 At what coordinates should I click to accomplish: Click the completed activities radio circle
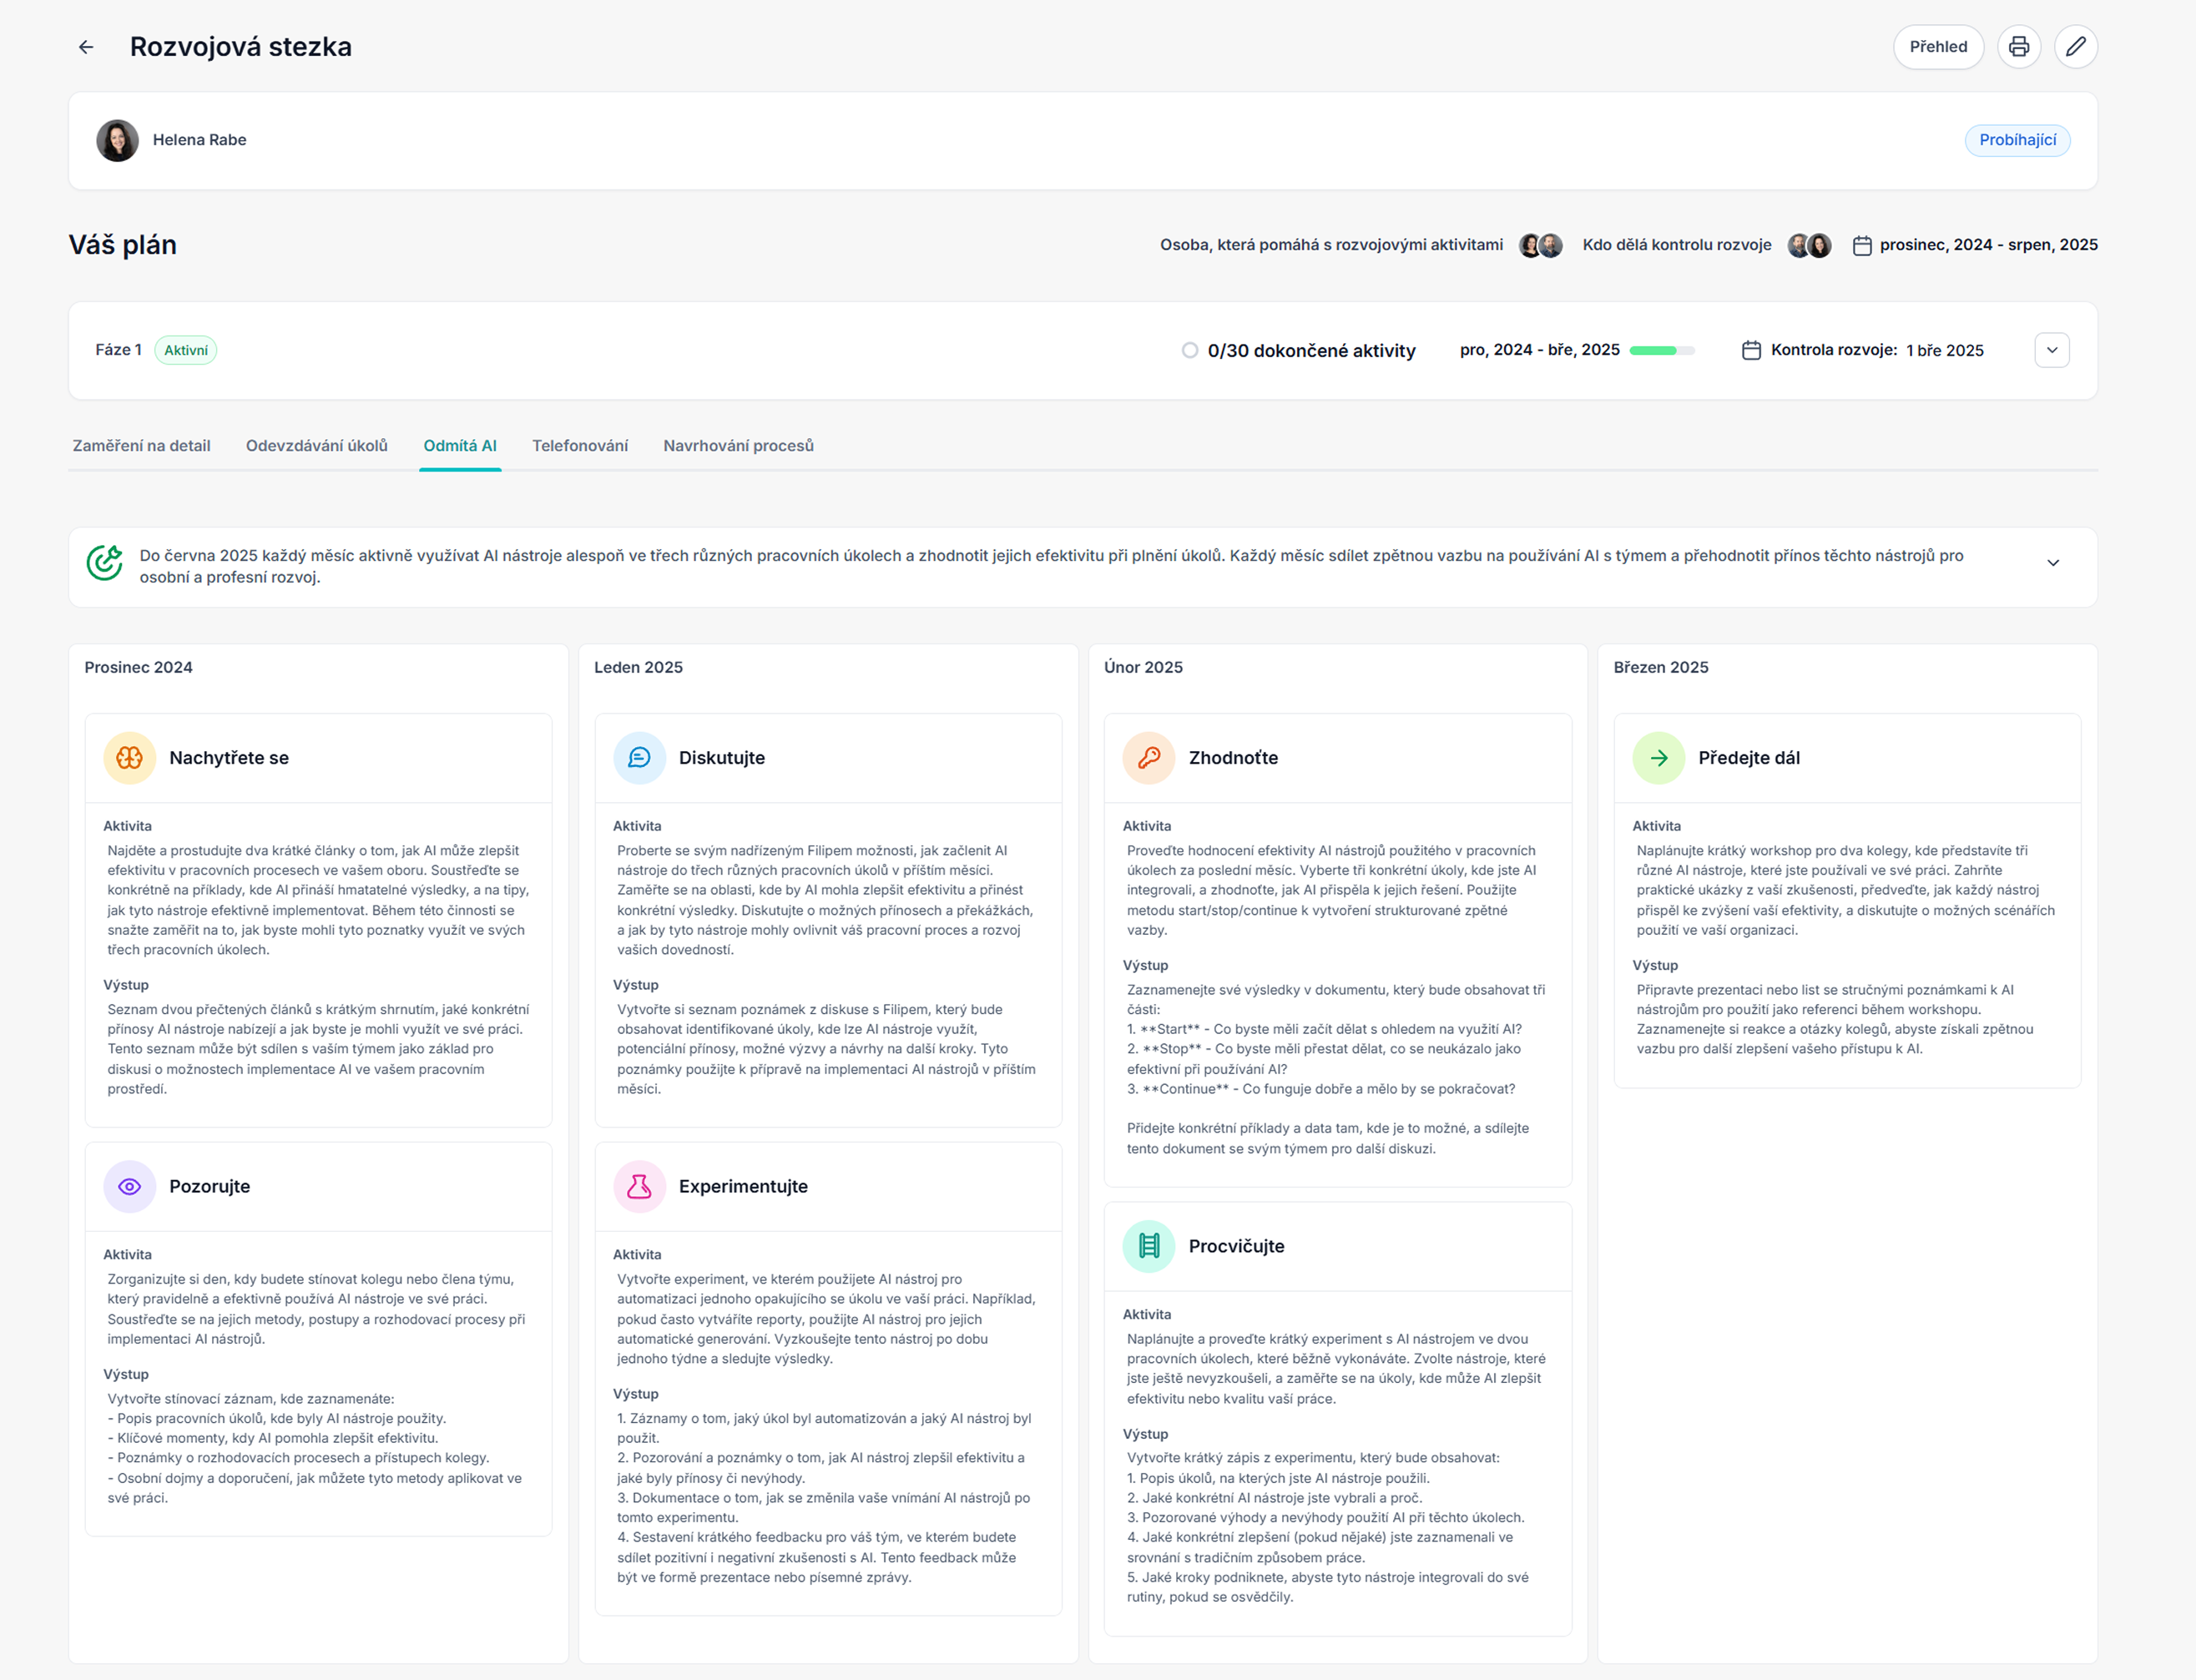[x=1189, y=350]
